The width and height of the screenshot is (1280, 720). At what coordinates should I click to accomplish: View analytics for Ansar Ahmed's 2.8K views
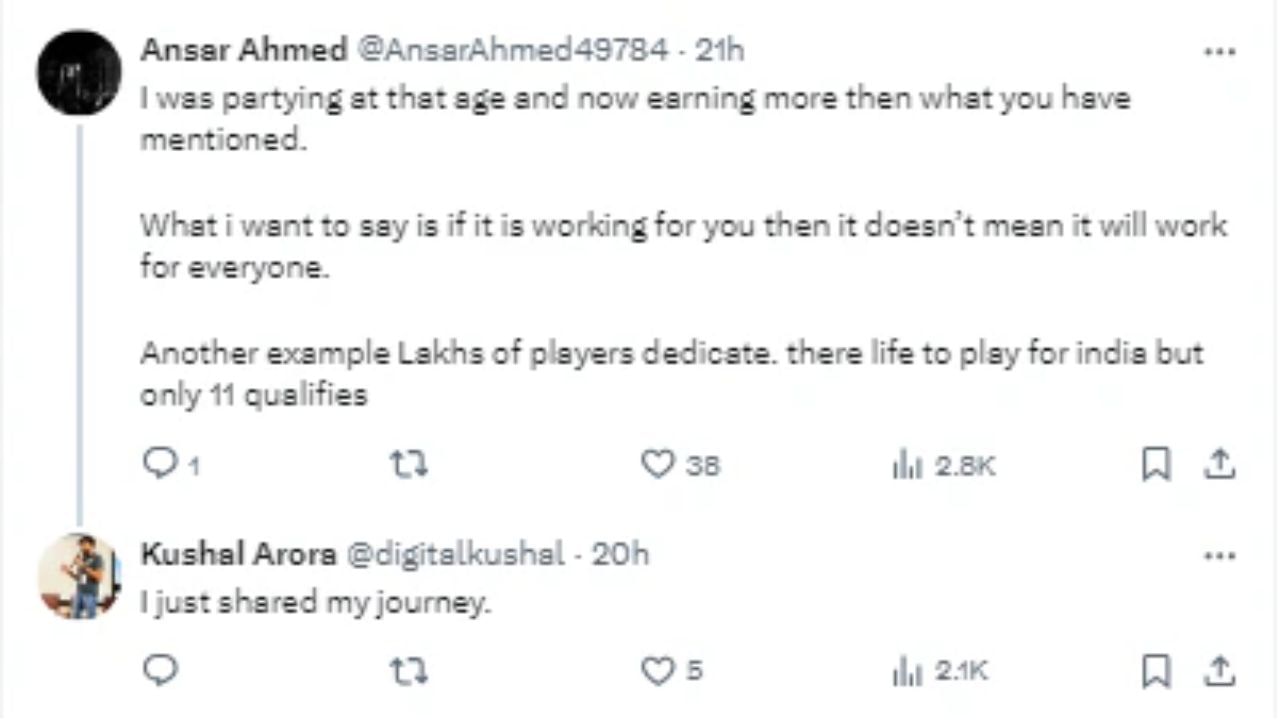point(905,464)
